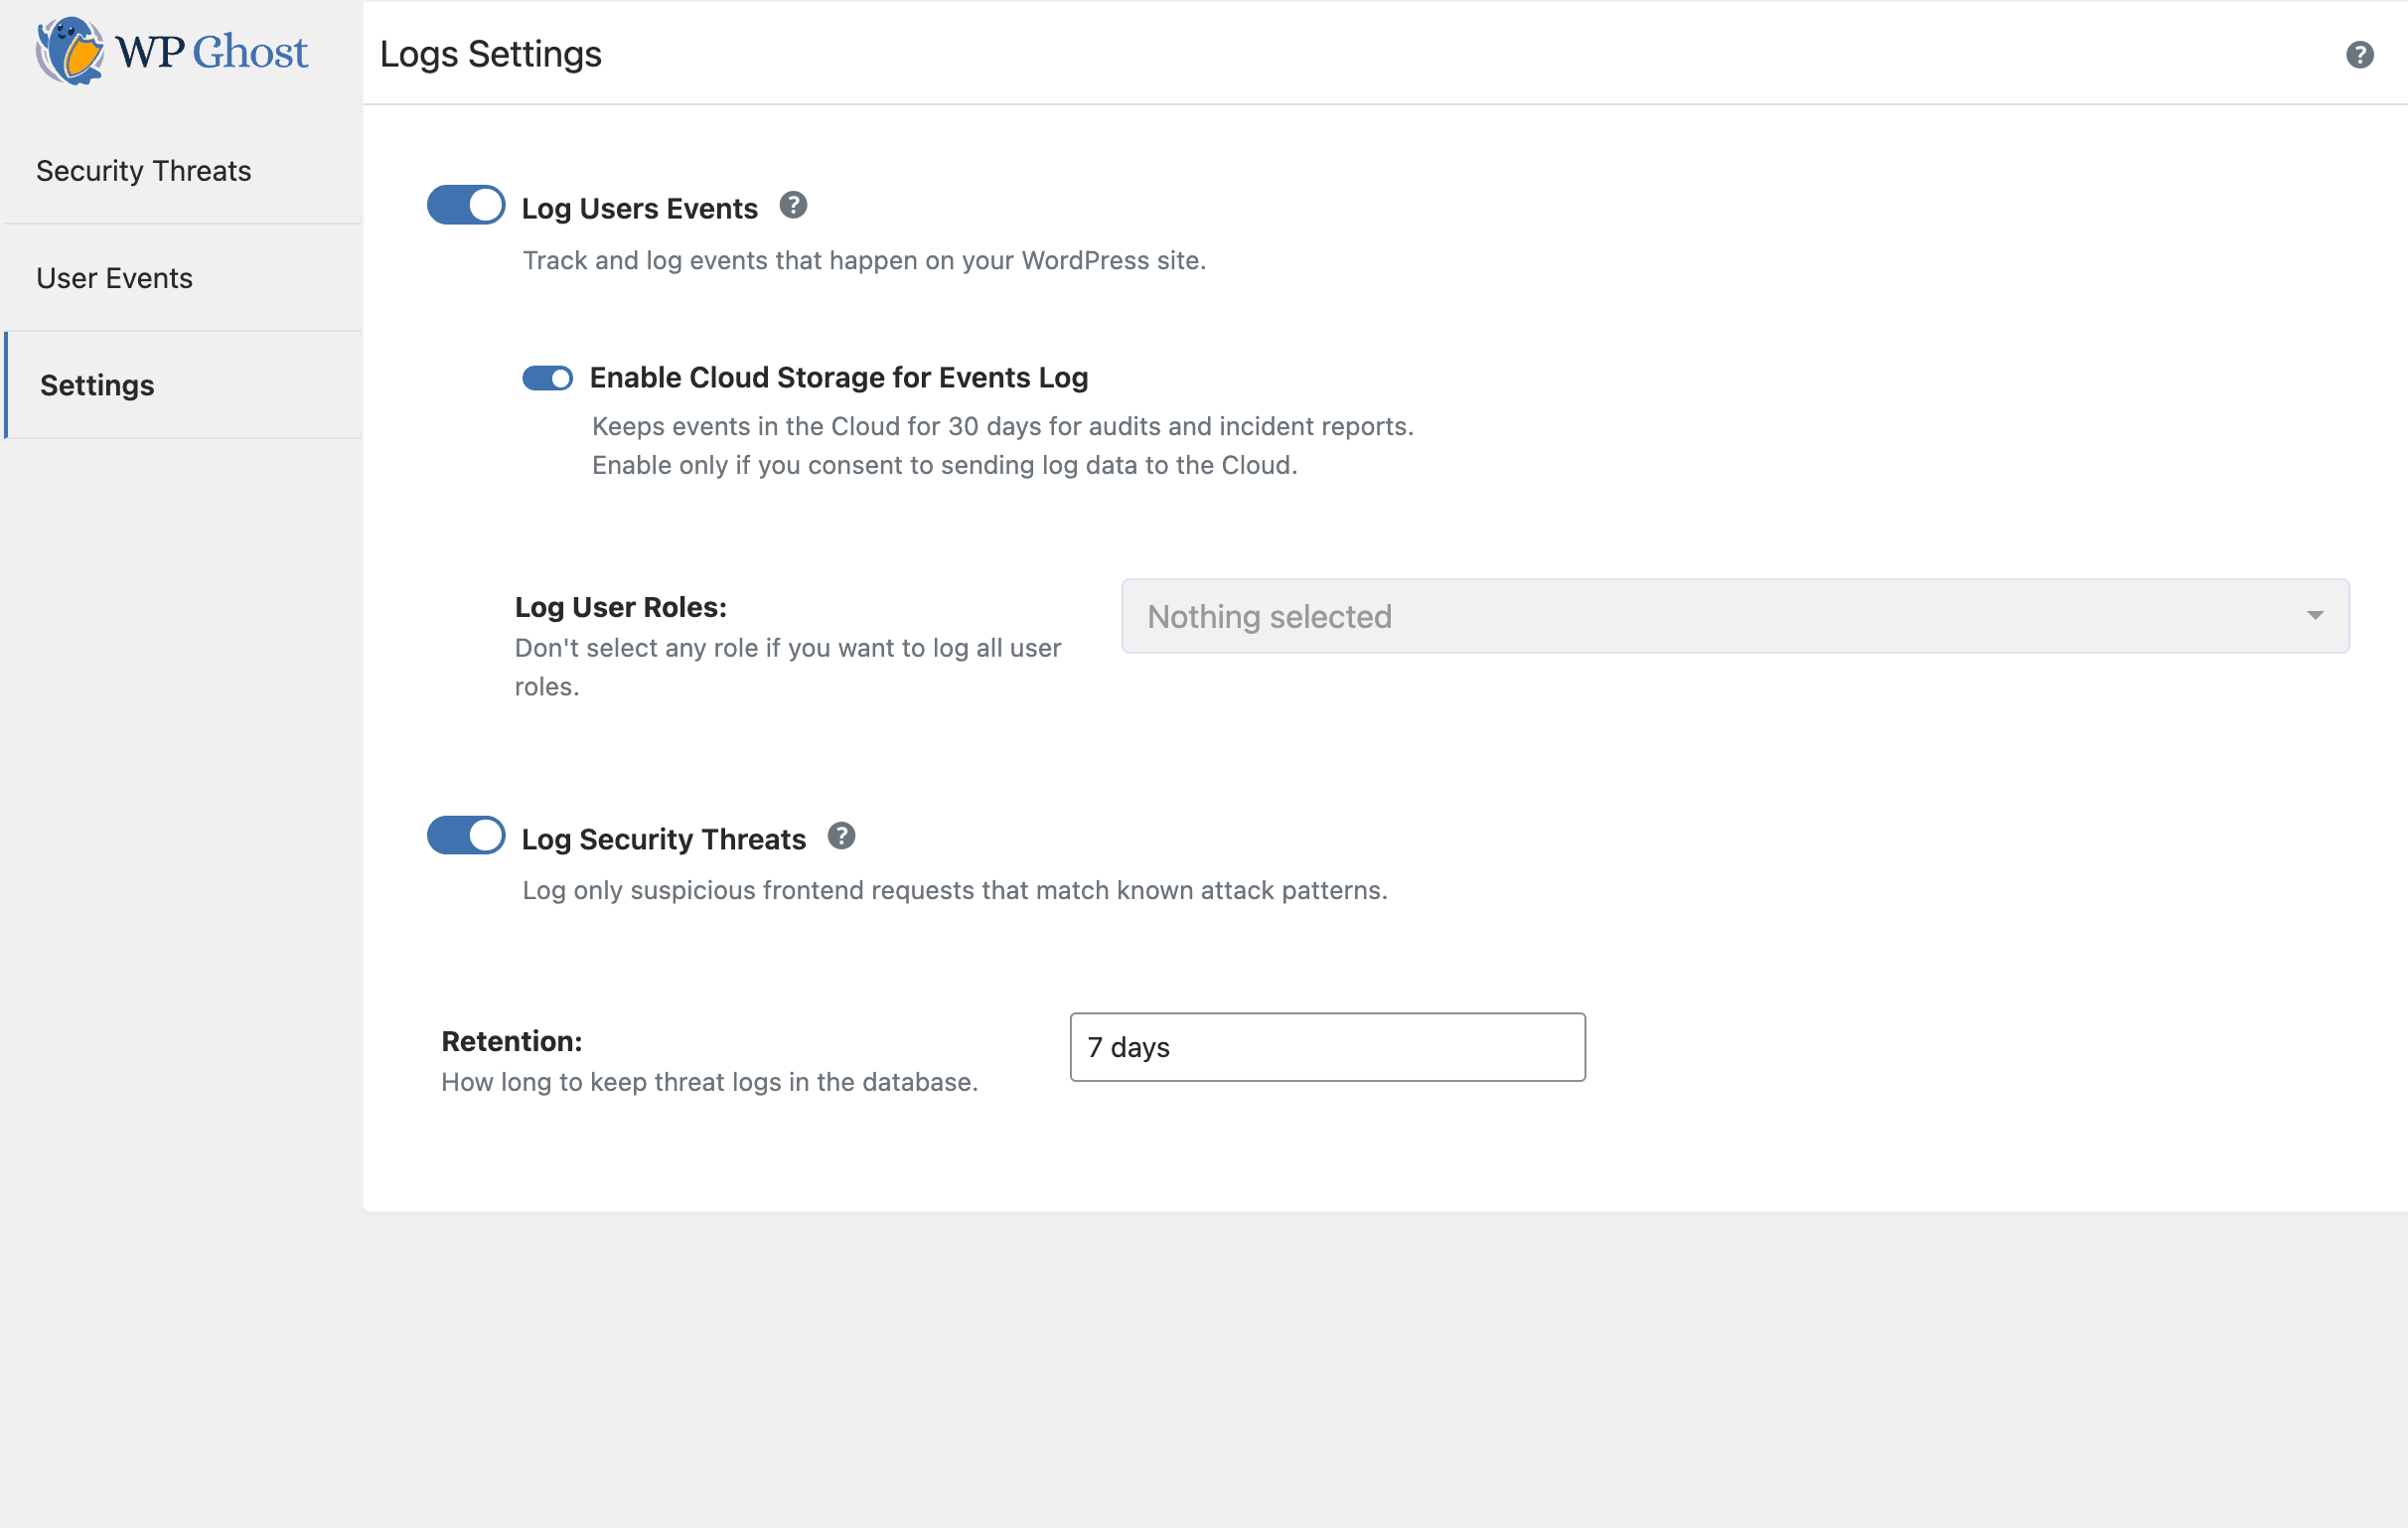This screenshot has height=1528, width=2408.
Task: Click the Log User Roles label
Action: [x=620, y=607]
